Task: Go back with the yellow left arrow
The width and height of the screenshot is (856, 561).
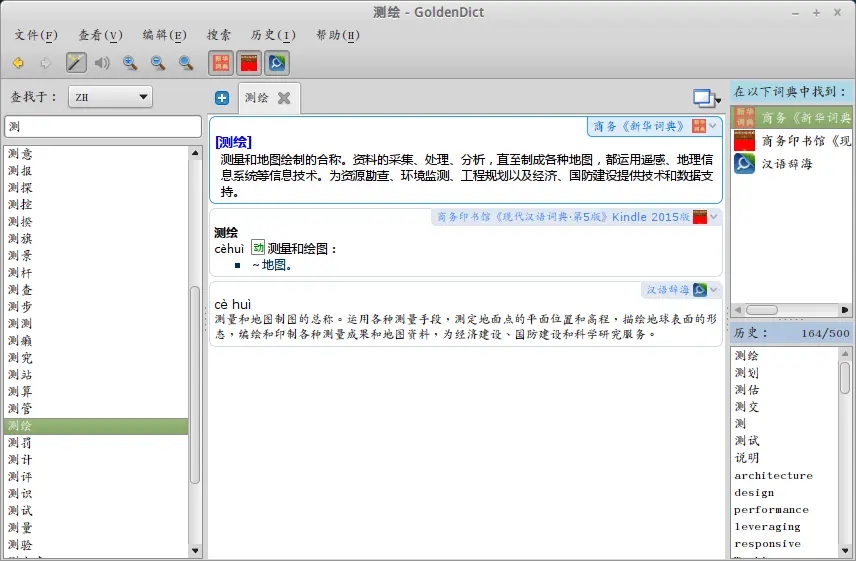Action: 18,63
